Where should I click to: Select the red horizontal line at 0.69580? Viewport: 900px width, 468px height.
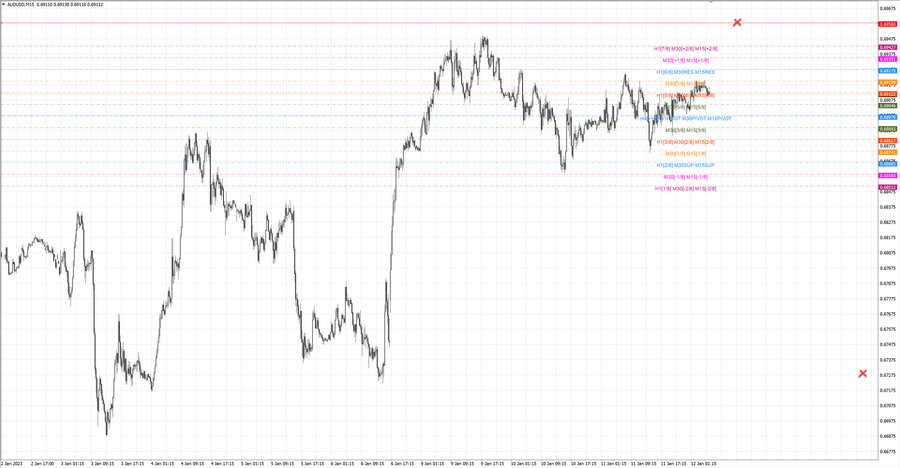coord(439,23)
